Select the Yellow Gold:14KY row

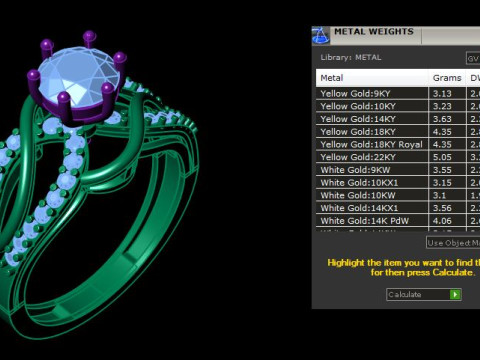(x=398, y=119)
